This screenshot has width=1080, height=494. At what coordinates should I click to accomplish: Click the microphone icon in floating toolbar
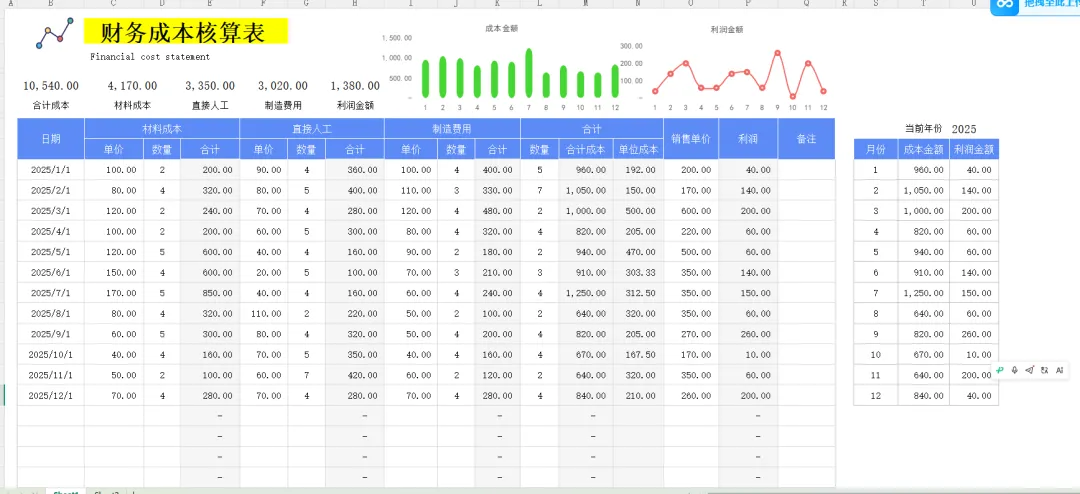1015,370
